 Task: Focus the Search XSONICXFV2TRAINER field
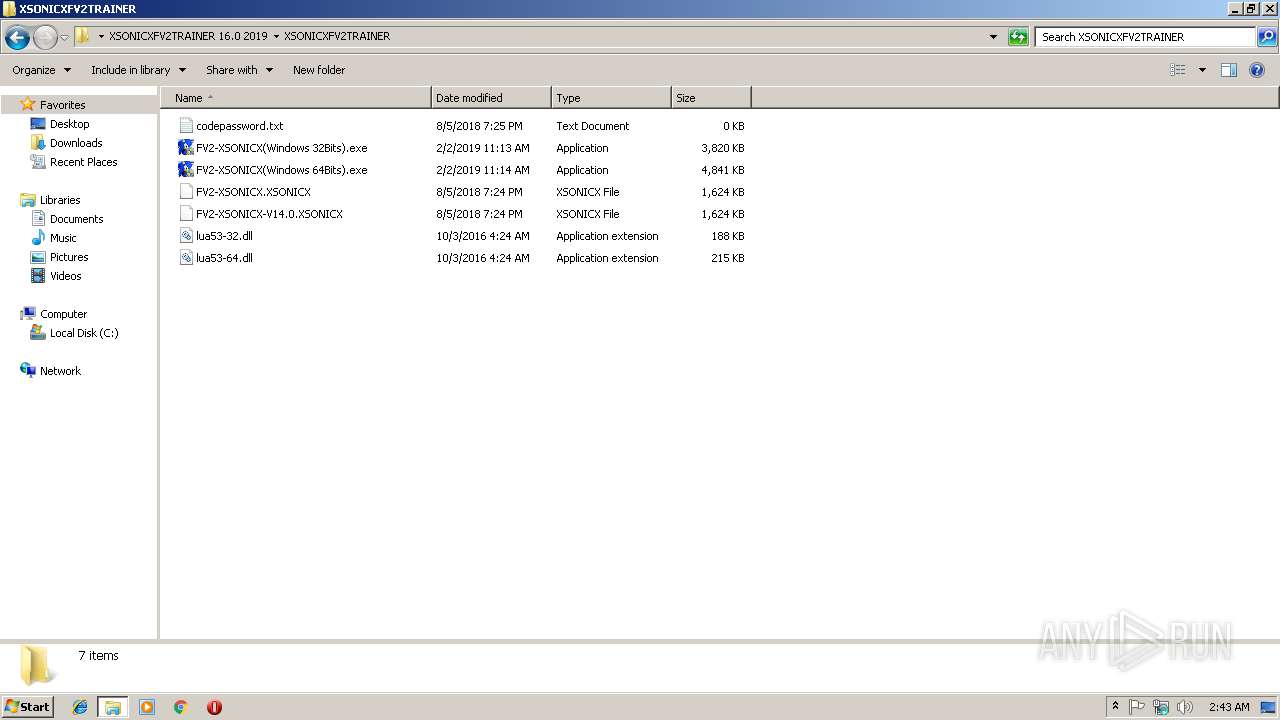click(1146, 37)
